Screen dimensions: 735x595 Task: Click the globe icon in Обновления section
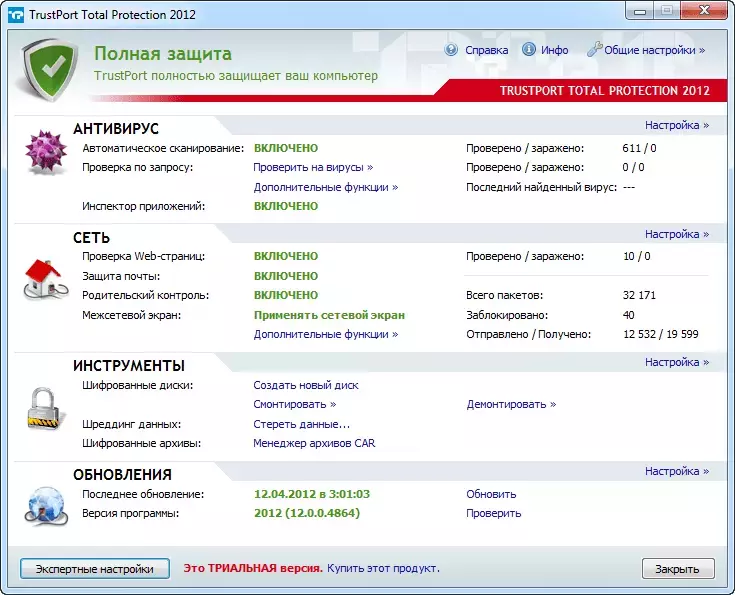pos(45,506)
